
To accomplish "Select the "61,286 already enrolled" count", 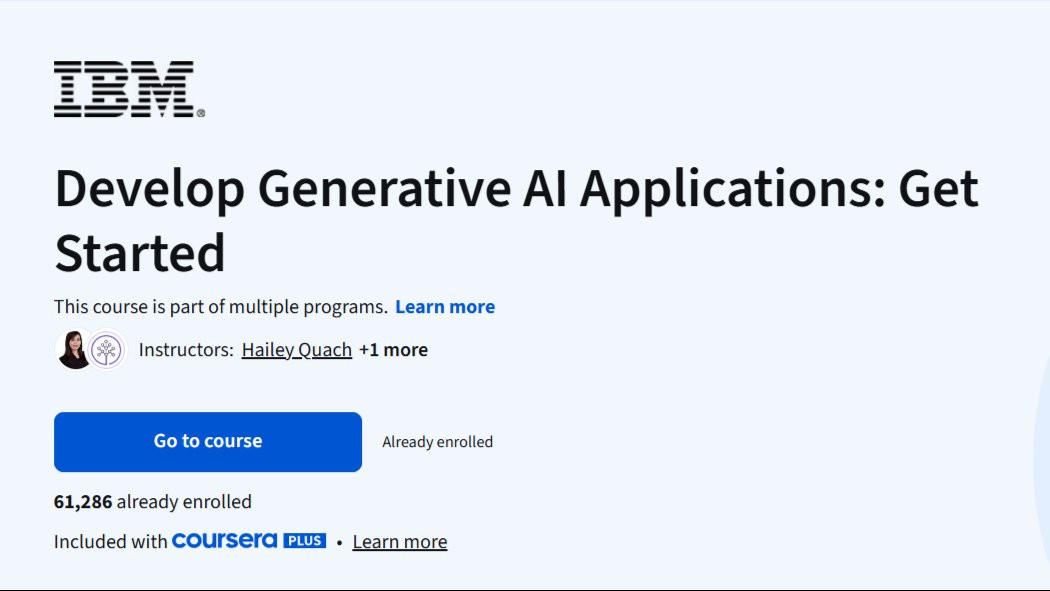I will coord(152,501).
